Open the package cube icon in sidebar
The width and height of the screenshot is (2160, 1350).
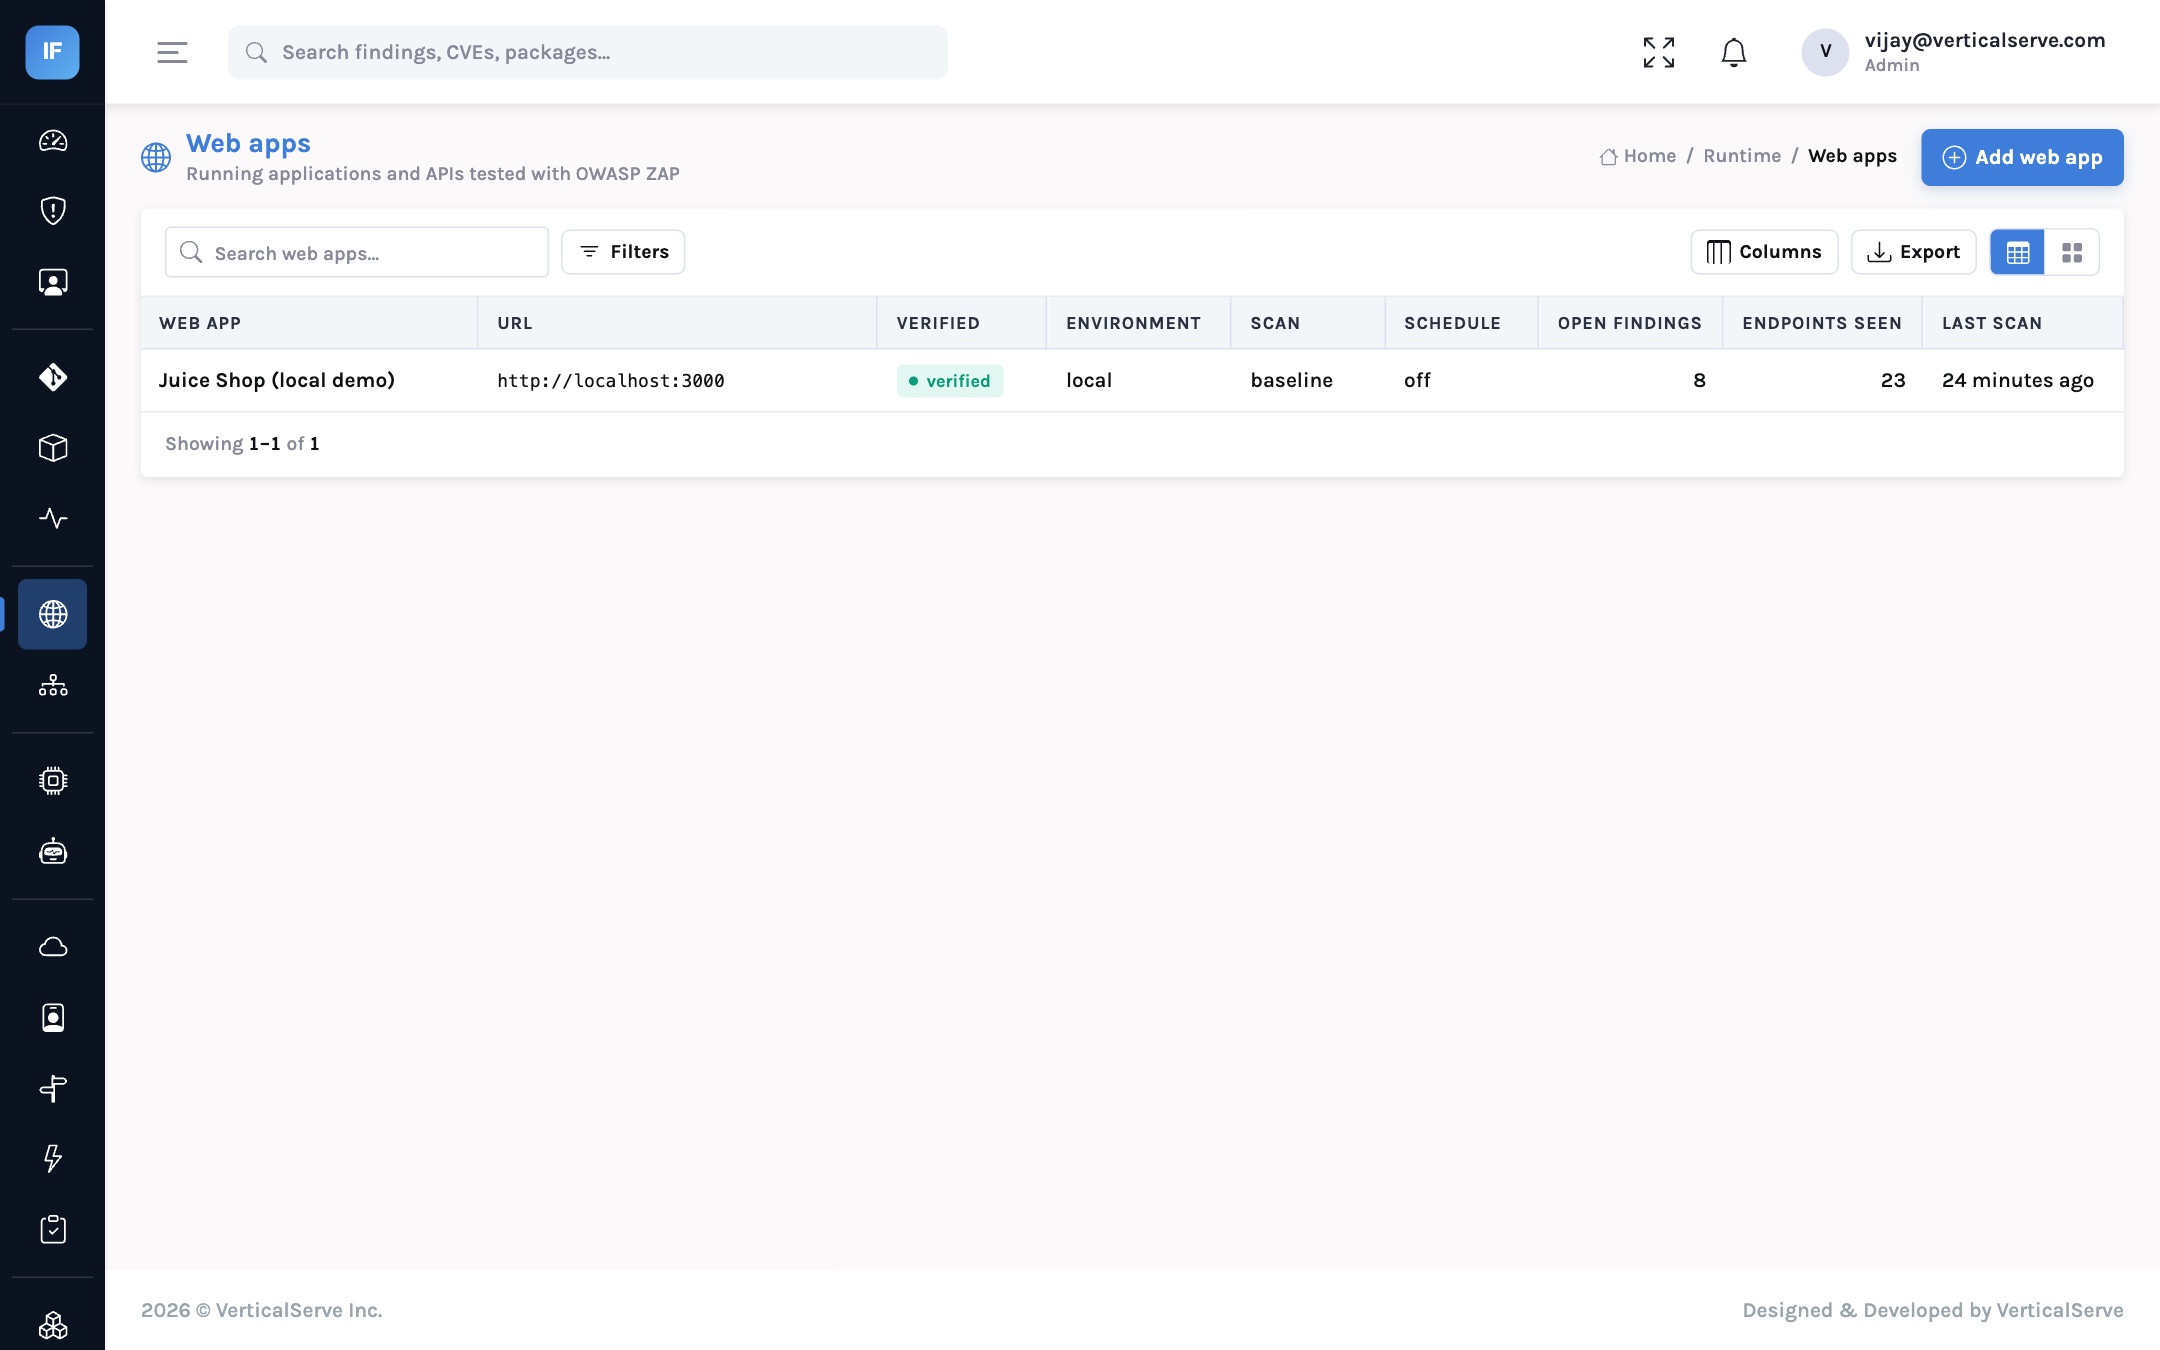[53, 448]
